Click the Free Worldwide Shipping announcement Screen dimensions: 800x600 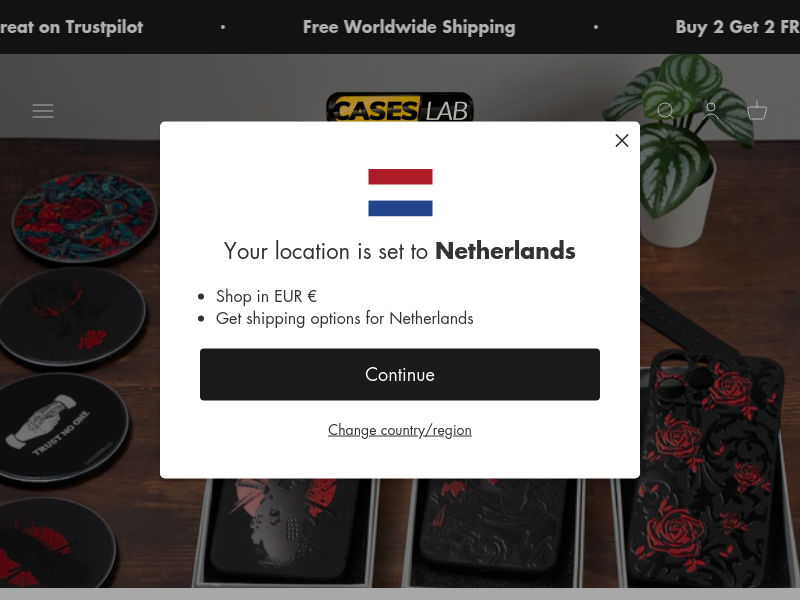(x=409, y=27)
